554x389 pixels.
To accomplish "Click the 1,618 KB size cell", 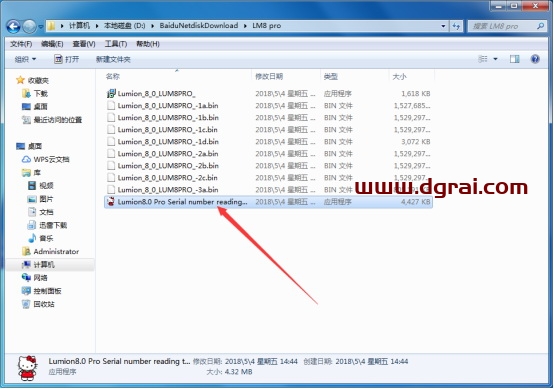I will click(x=416, y=94).
